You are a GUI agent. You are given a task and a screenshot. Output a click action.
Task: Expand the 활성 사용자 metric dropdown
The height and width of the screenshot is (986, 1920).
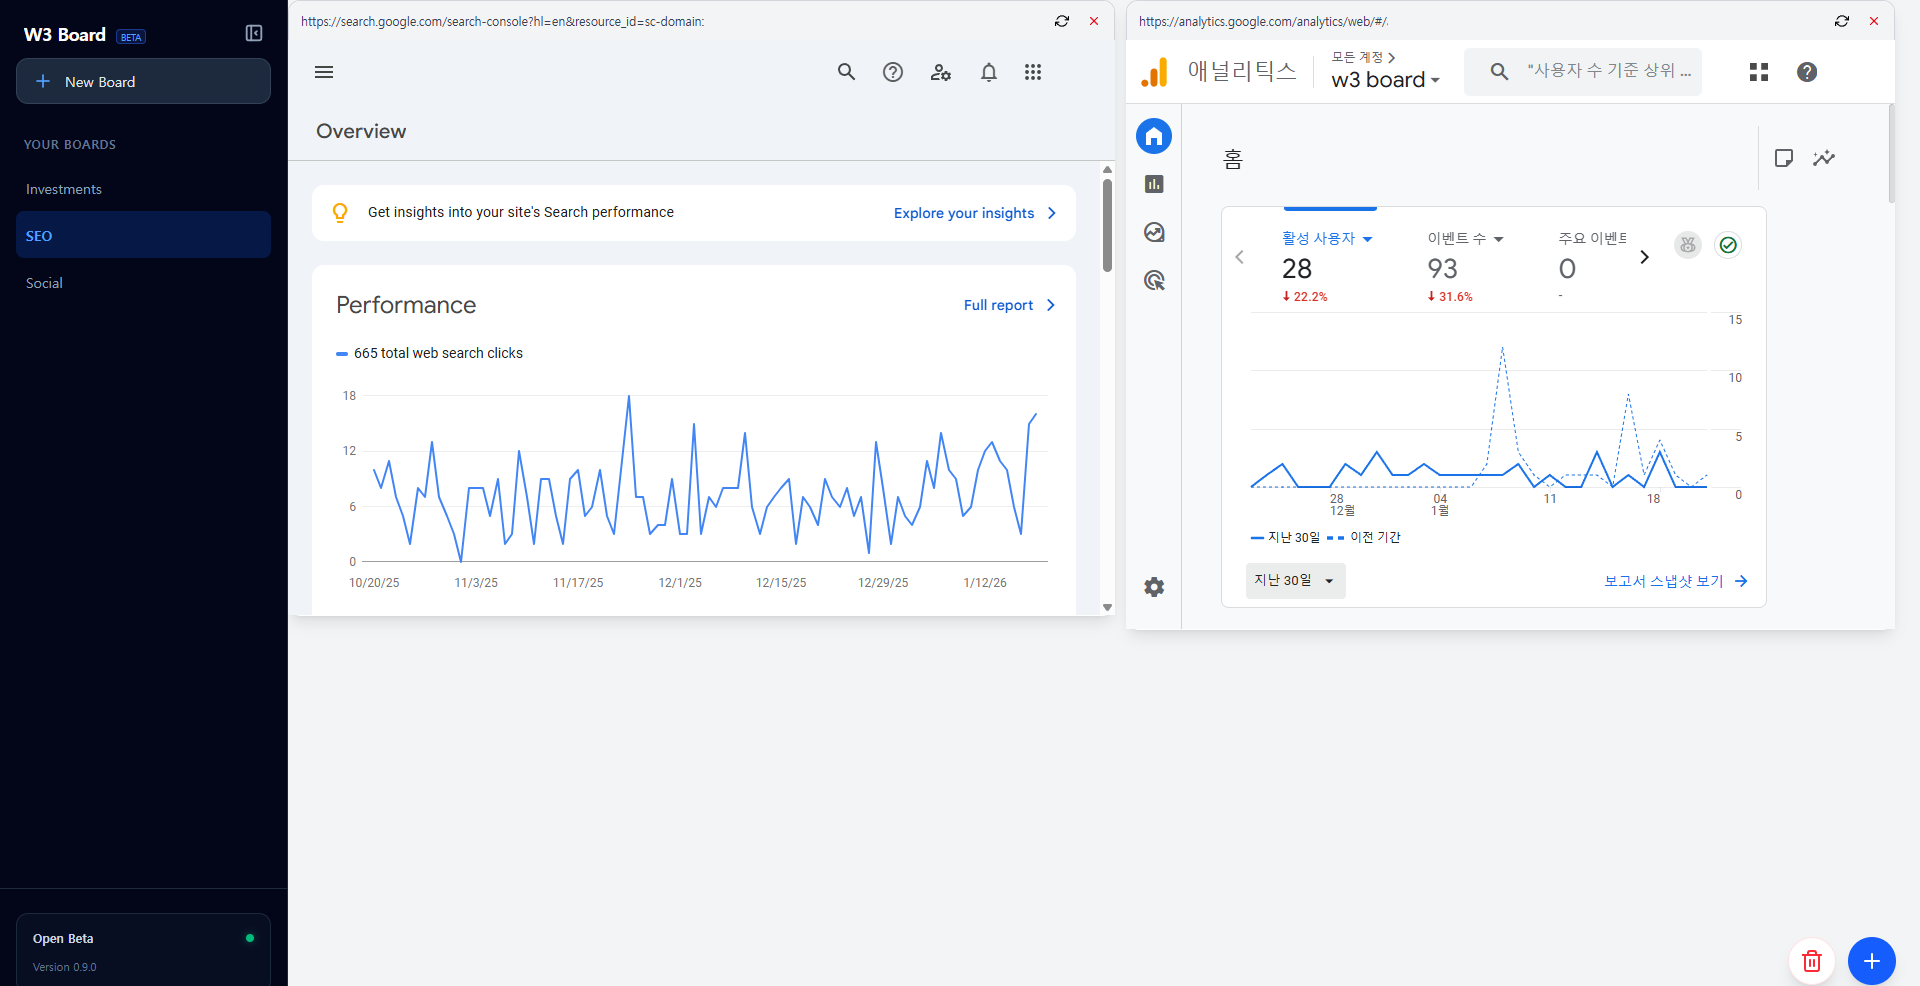click(1327, 239)
